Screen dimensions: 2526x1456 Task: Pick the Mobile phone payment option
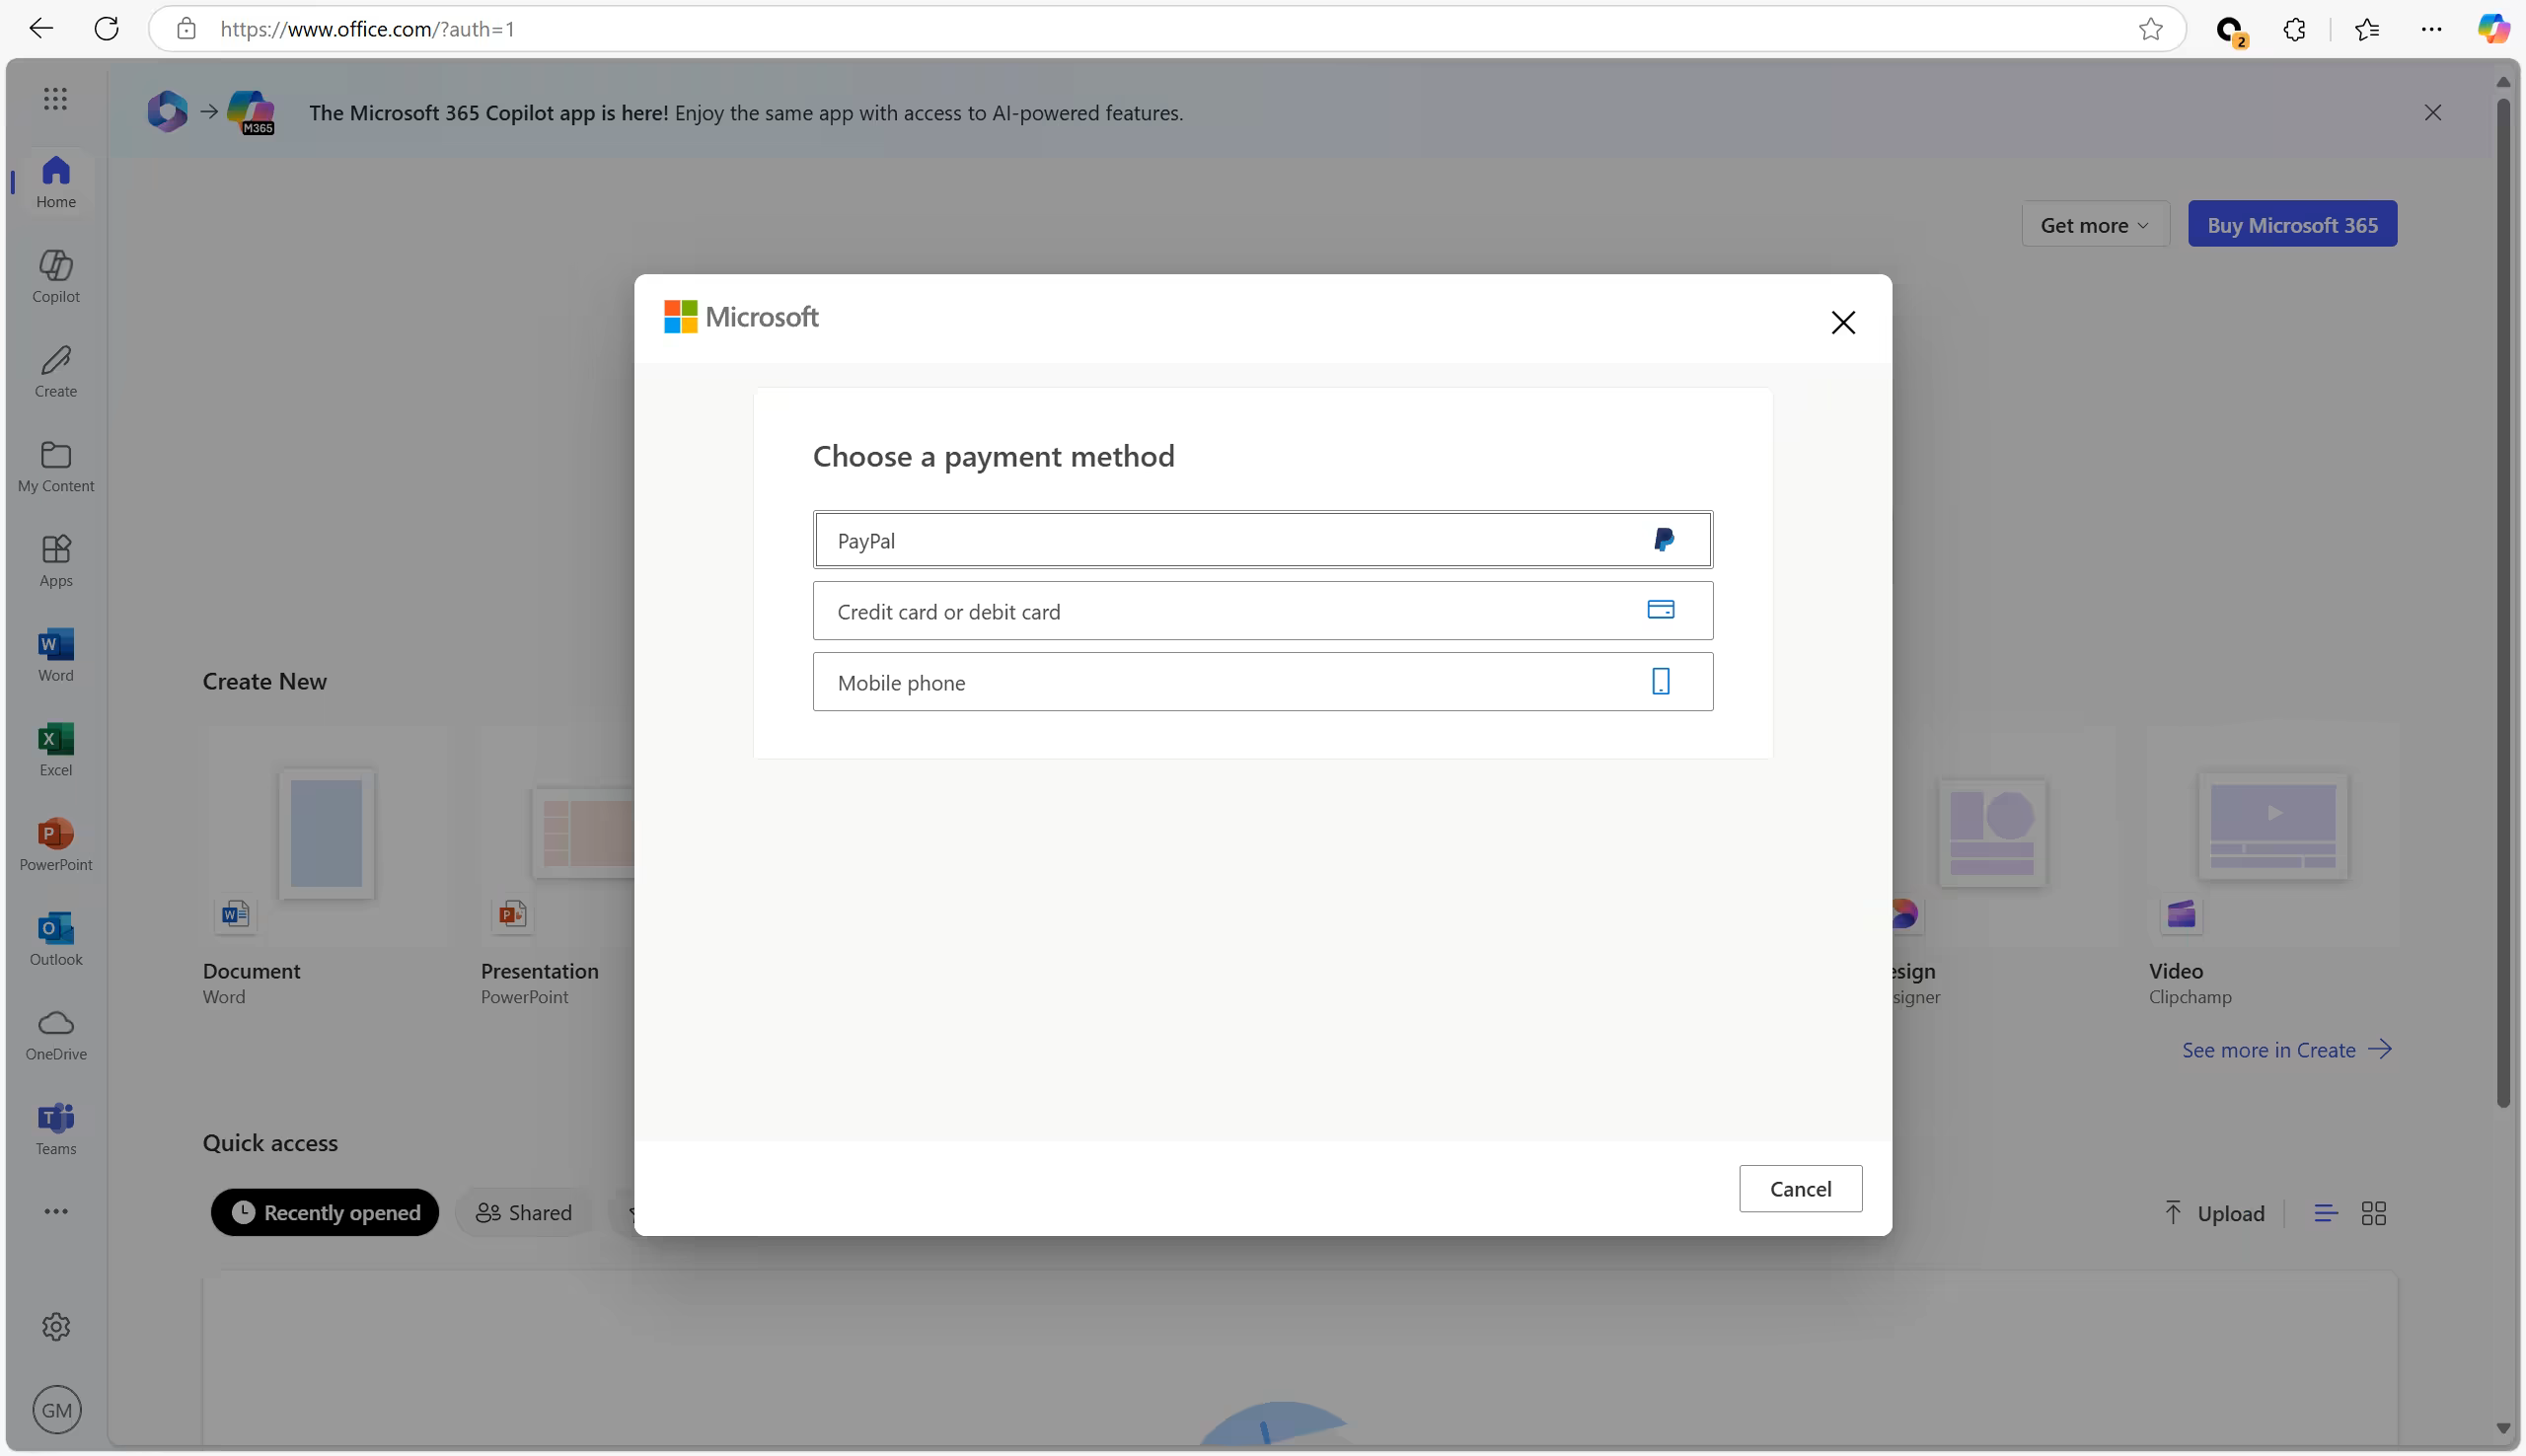pos(1262,682)
